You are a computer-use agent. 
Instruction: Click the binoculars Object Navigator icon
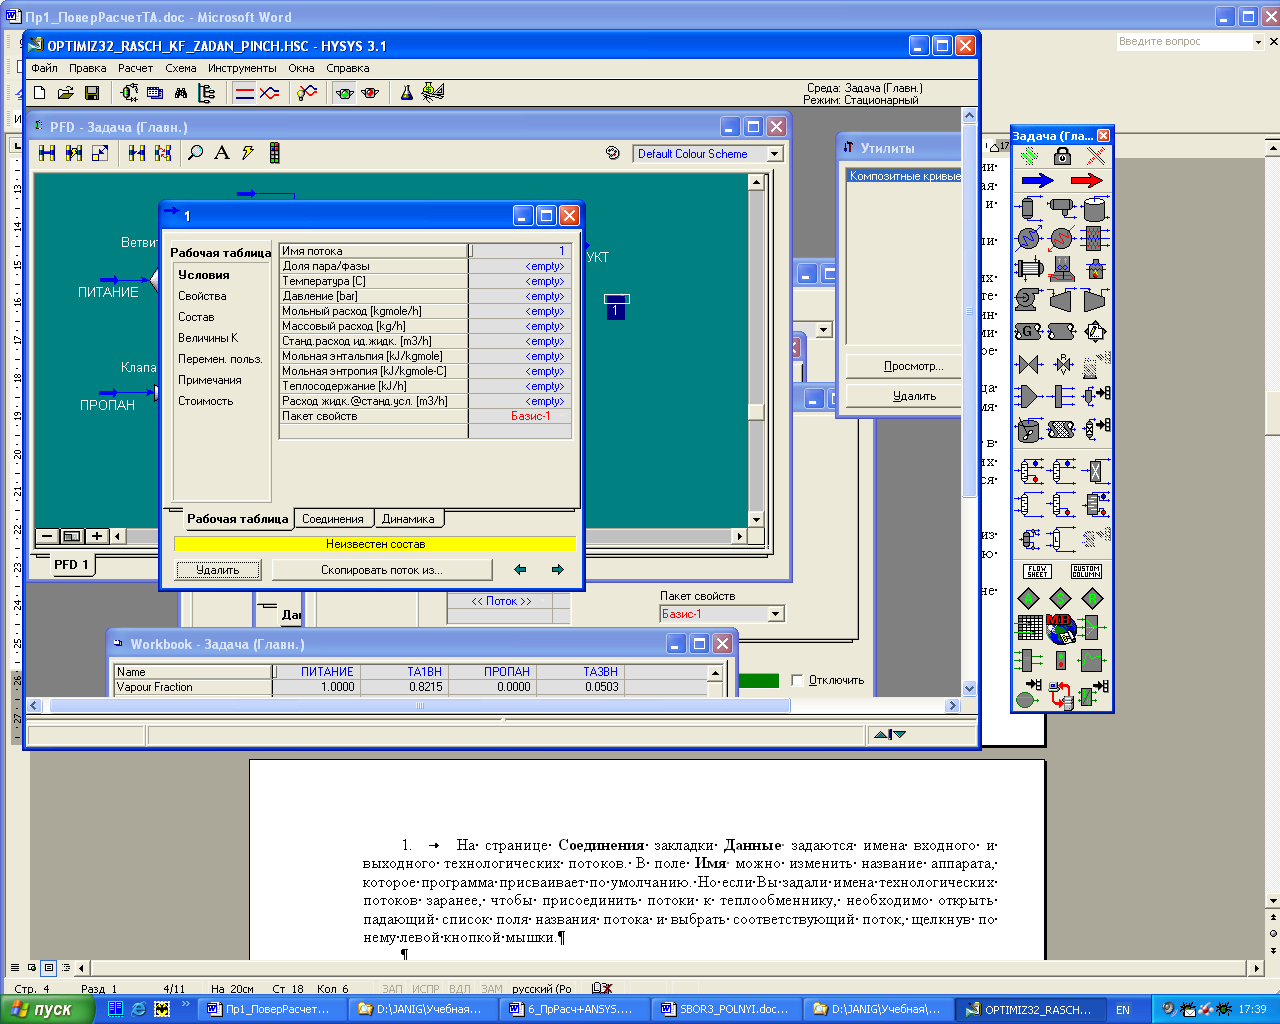181,93
